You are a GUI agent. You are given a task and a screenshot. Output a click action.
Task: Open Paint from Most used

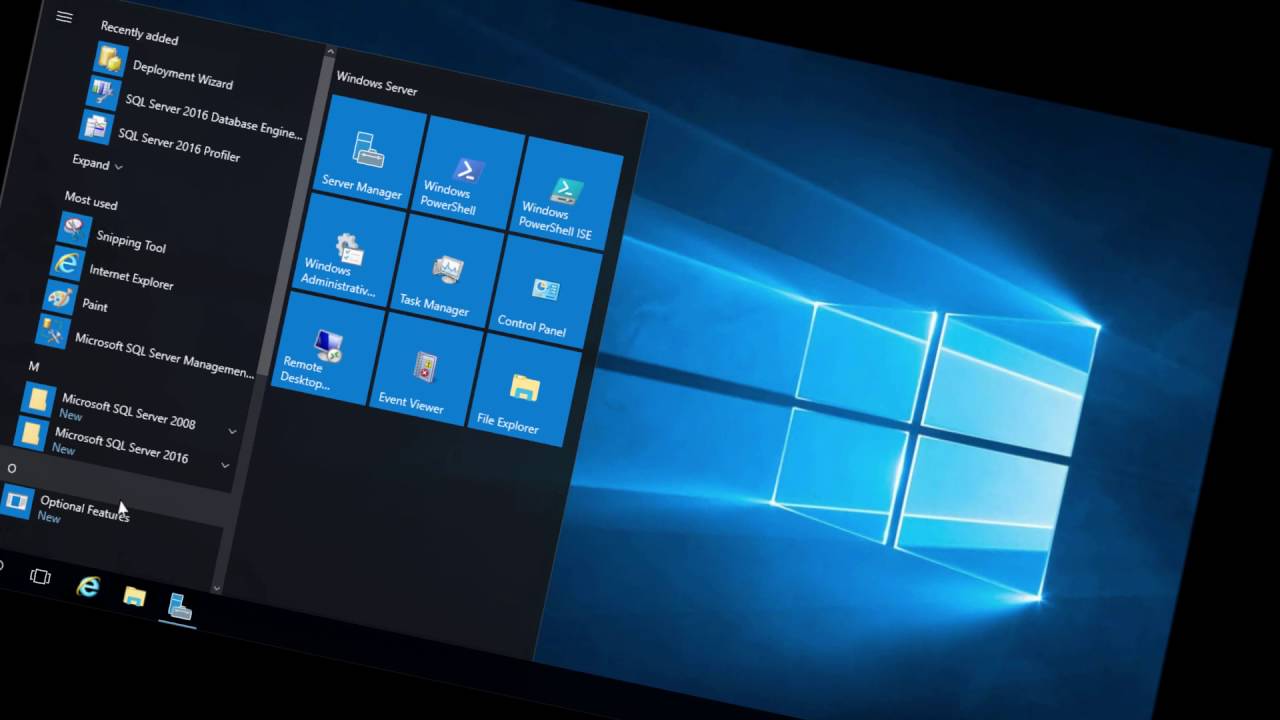76,300
